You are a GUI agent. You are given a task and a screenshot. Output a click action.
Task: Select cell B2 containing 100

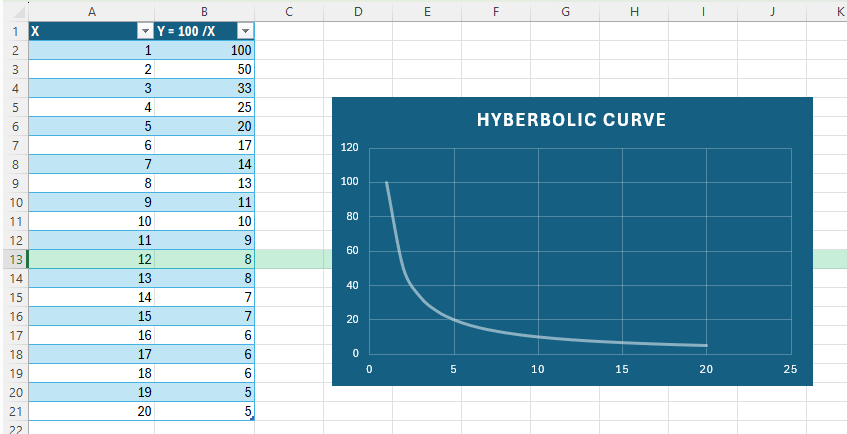pos(204,50)
